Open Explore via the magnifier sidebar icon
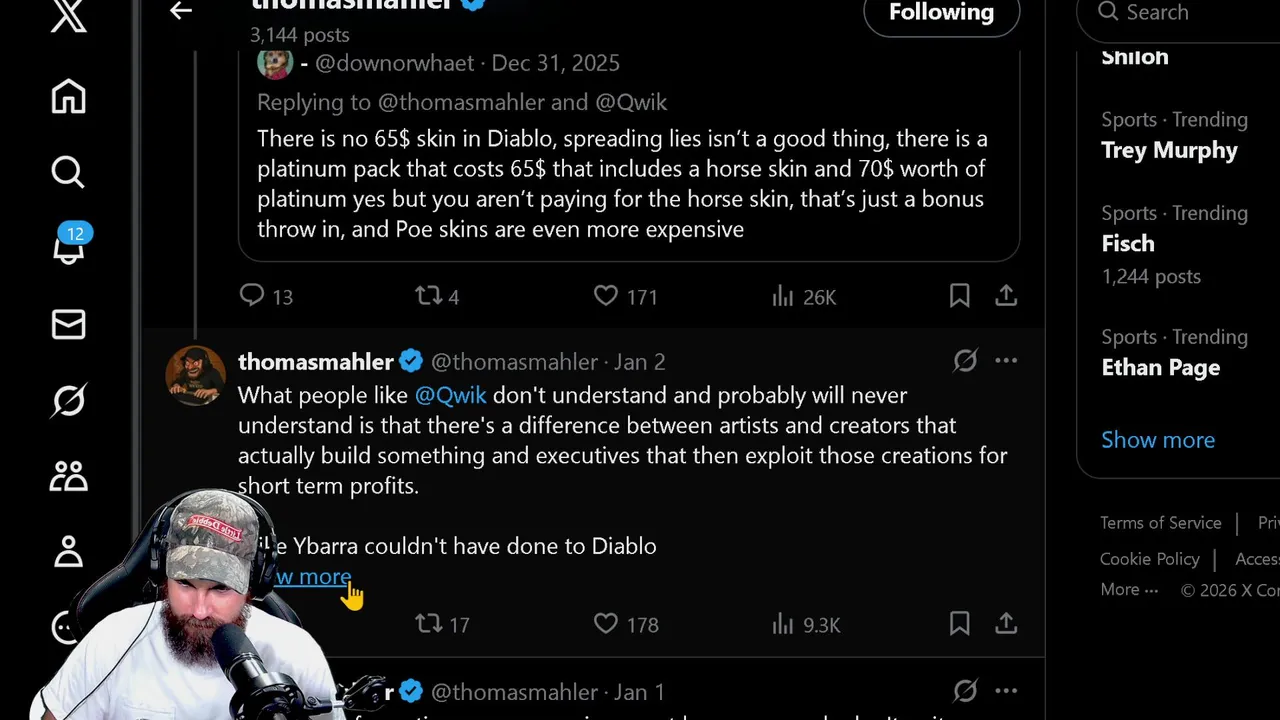The image size is (1280, 720). click(x=68, y=172)
